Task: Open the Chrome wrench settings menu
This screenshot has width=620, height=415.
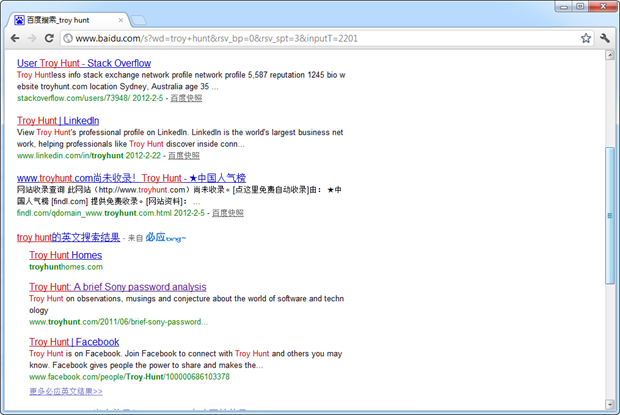Action: tap(605, 38)
